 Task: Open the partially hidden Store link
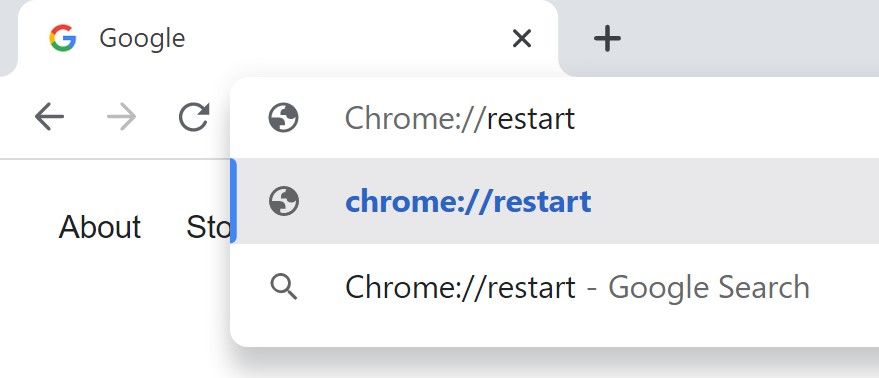208,227
